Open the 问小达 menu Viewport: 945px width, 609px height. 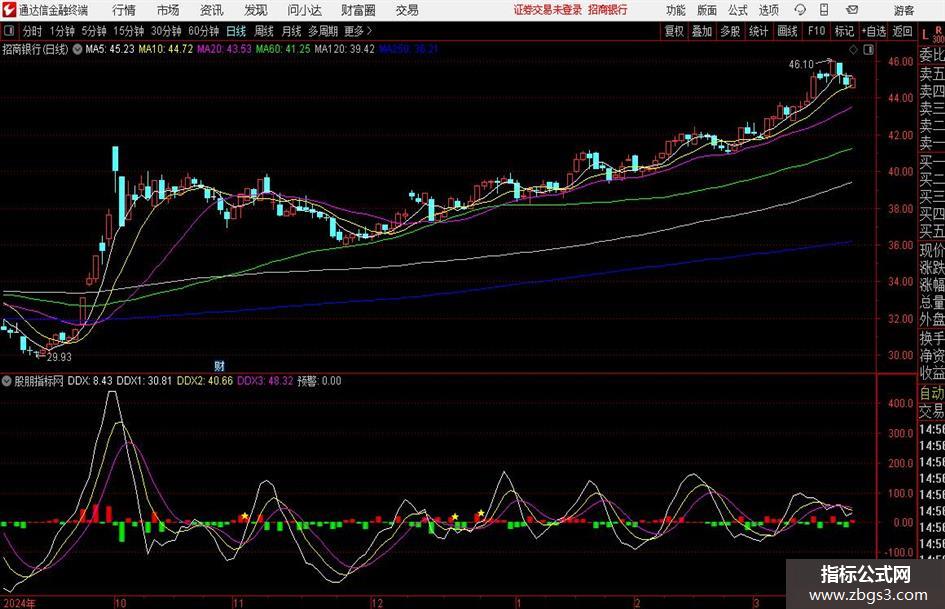click(304, 10)
